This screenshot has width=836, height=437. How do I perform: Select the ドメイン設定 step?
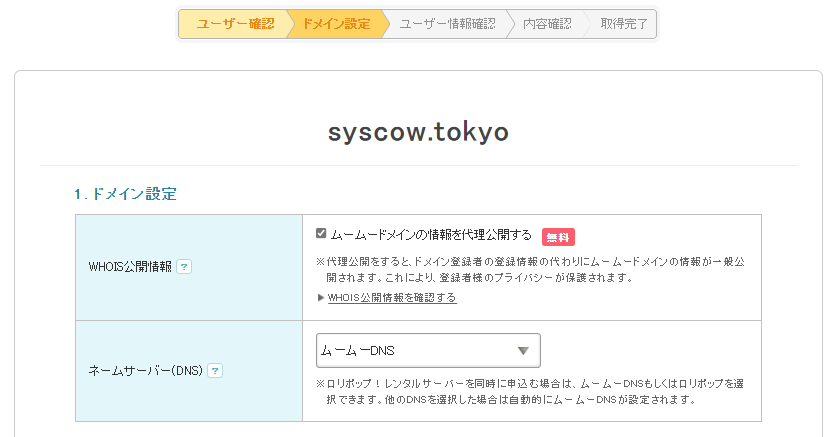[336, 24]
